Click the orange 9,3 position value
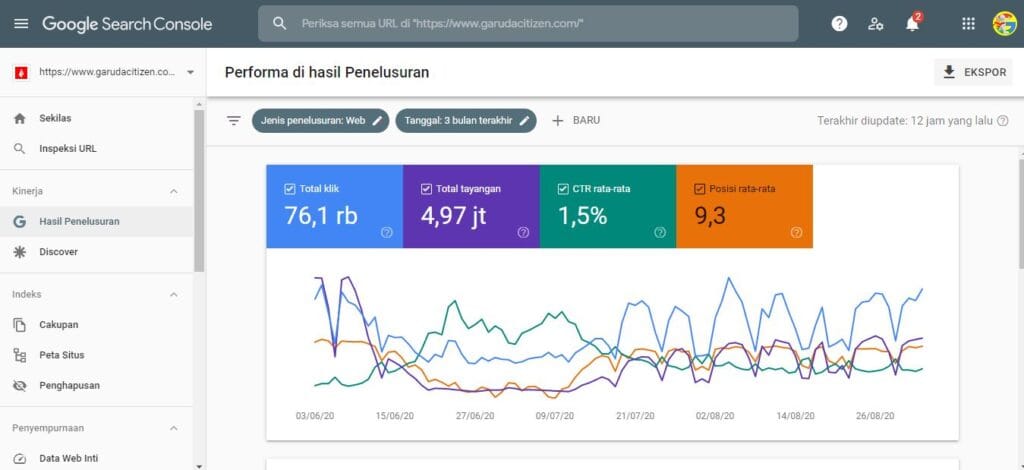 point(710,215)
